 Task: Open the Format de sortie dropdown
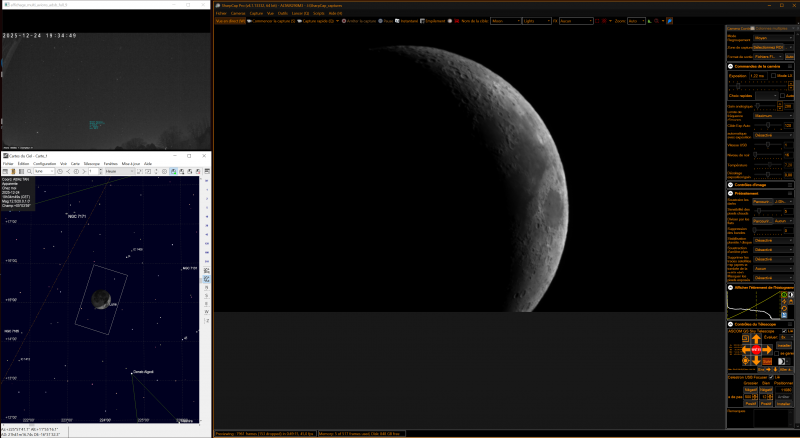coord(768,57)
